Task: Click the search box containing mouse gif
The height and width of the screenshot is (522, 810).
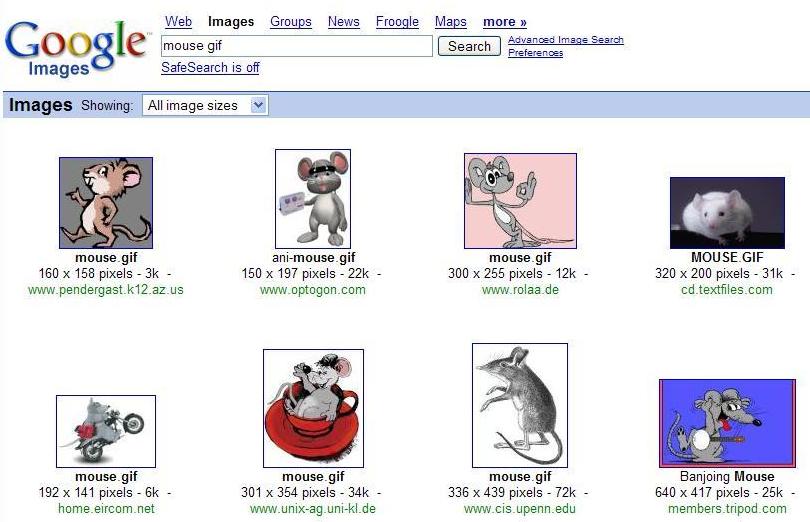Action: click(296, 46)
